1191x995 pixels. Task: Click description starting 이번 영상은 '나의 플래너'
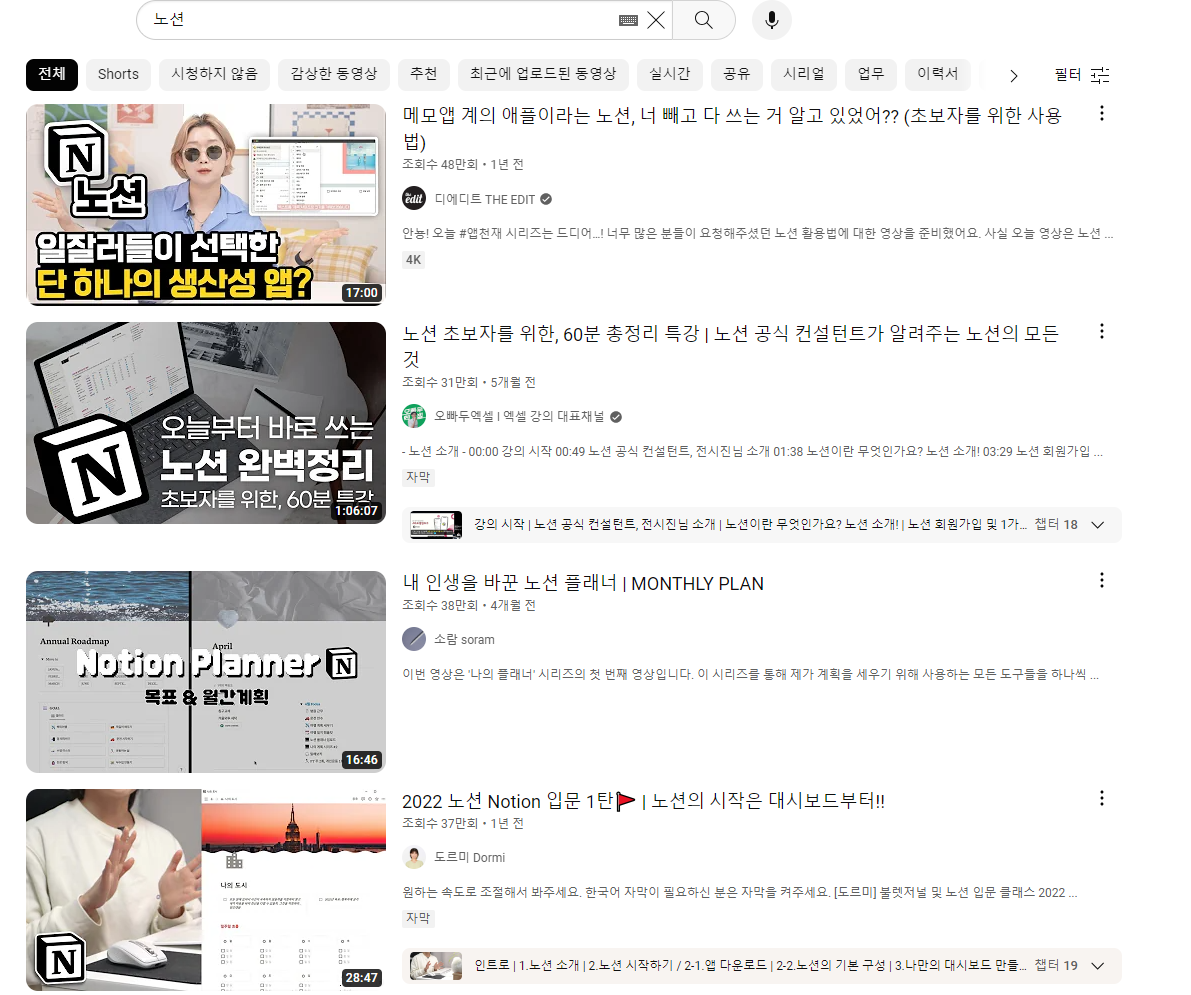(750, 674)
